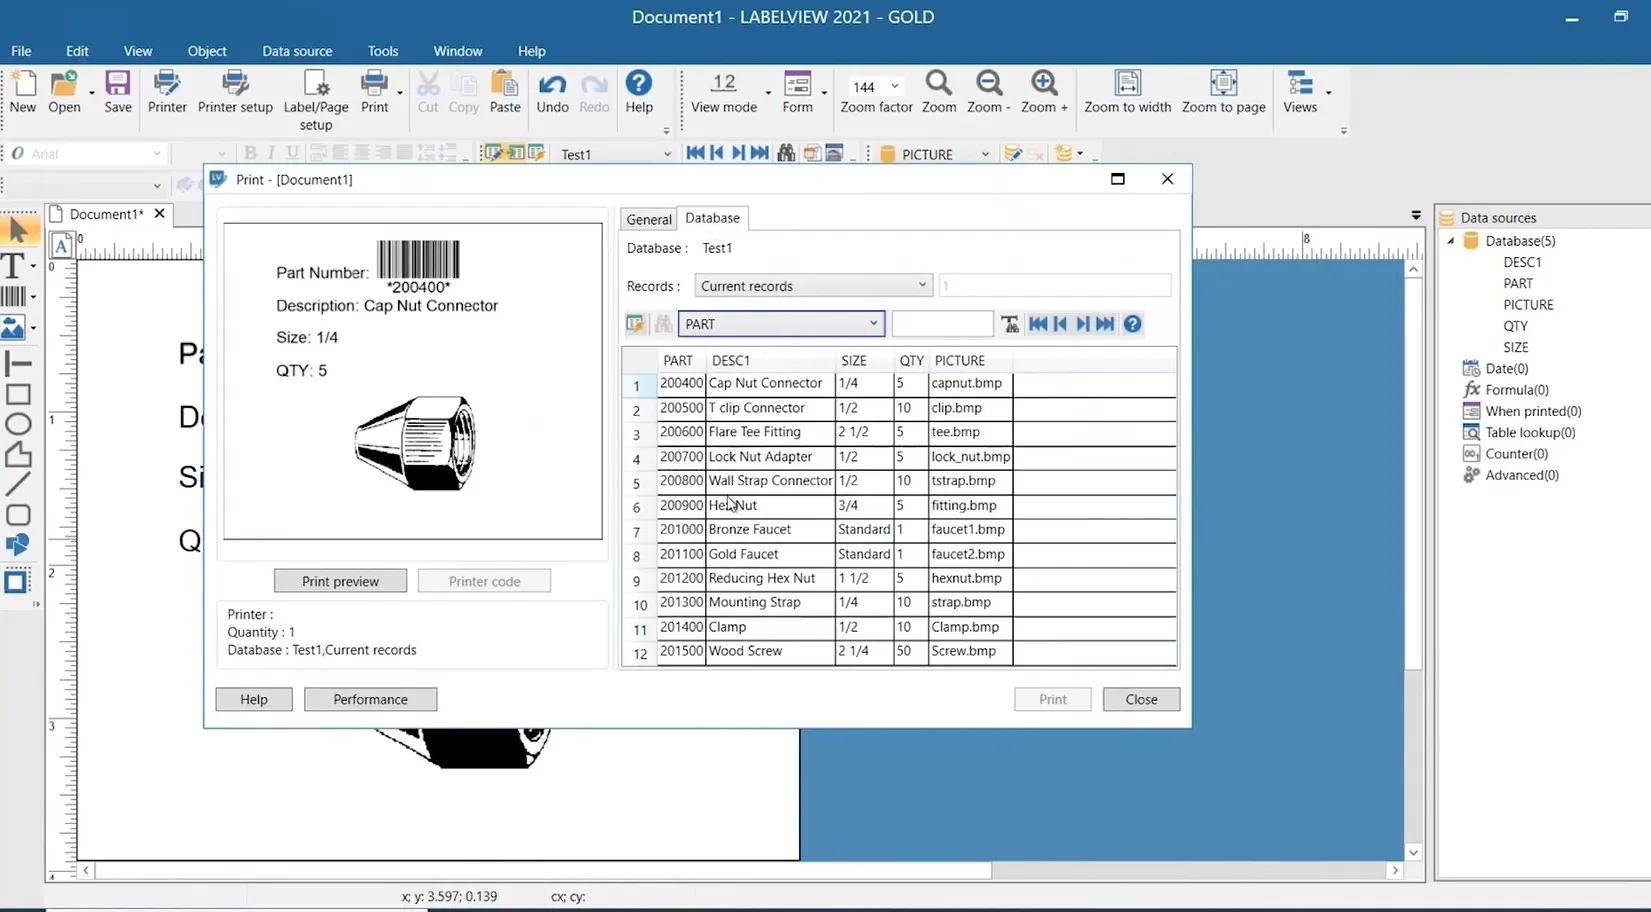
Task: Click the filter icon next to search field
Action: click(1010, 324)
